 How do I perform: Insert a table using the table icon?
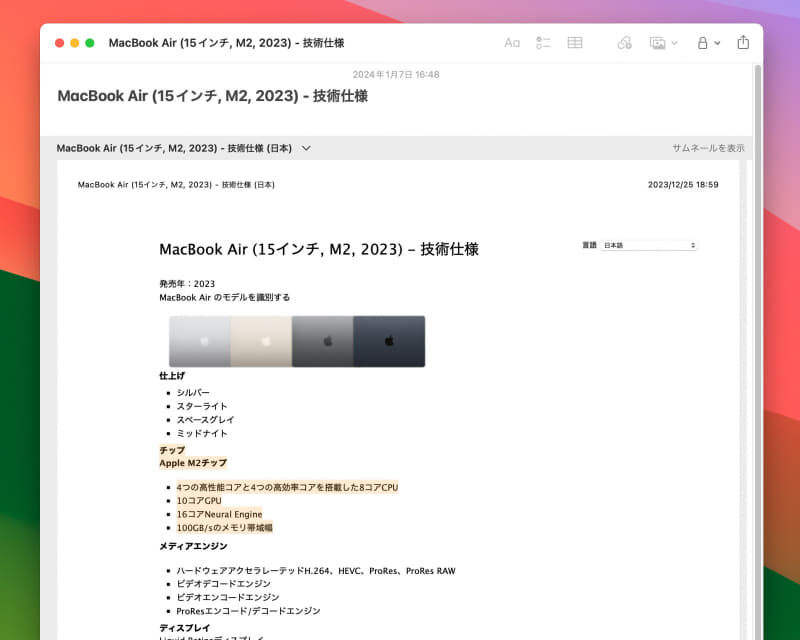tap(575, 42)
